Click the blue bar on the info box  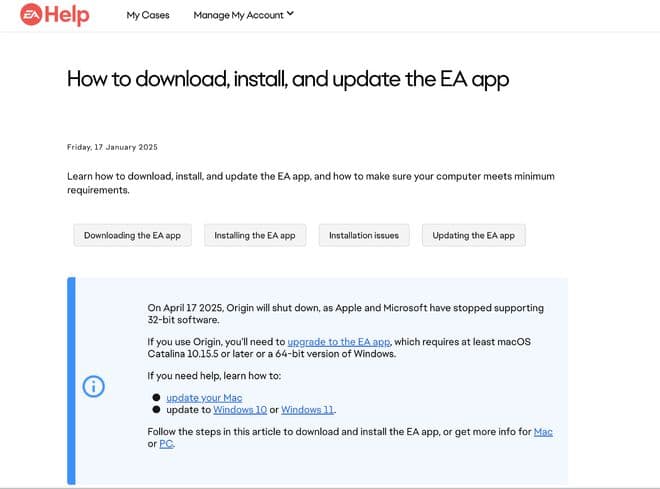(x=70, y=380)
